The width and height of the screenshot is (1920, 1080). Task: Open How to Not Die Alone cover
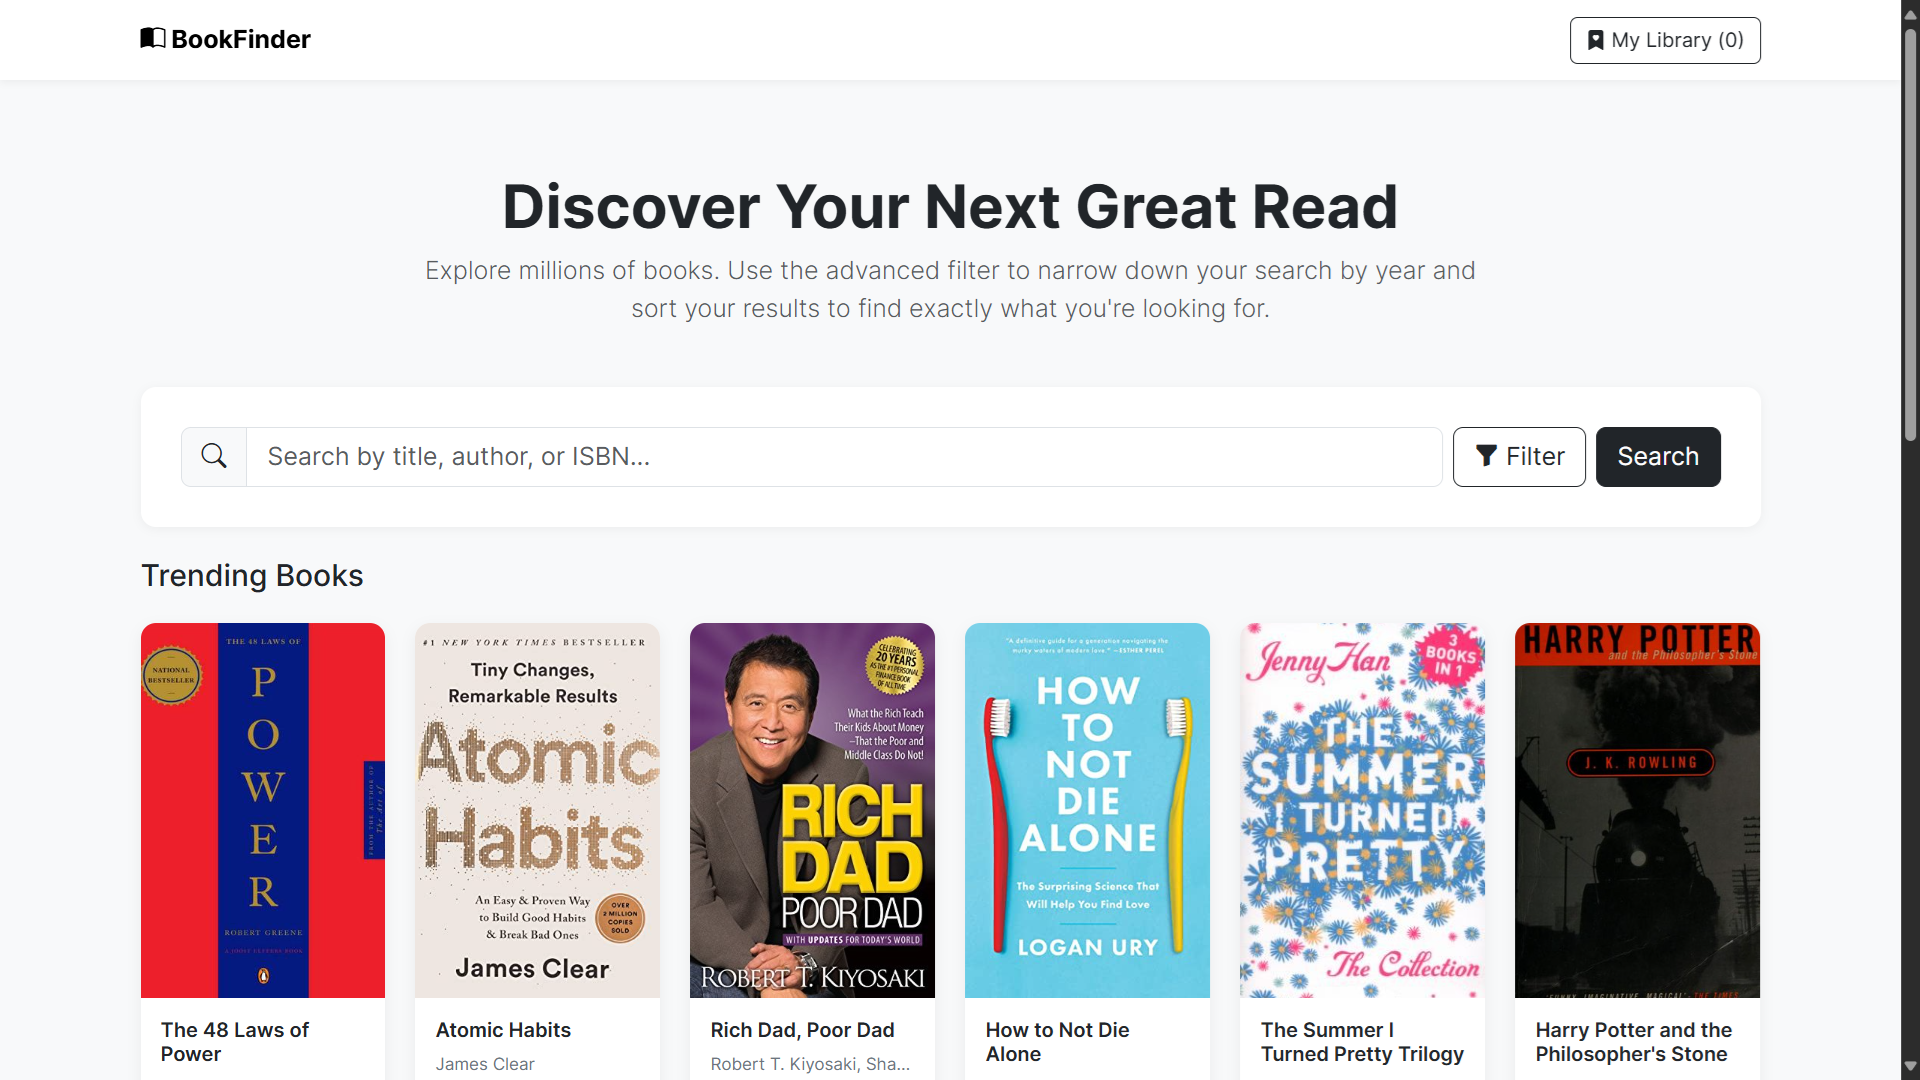[x=1087, y=810]
